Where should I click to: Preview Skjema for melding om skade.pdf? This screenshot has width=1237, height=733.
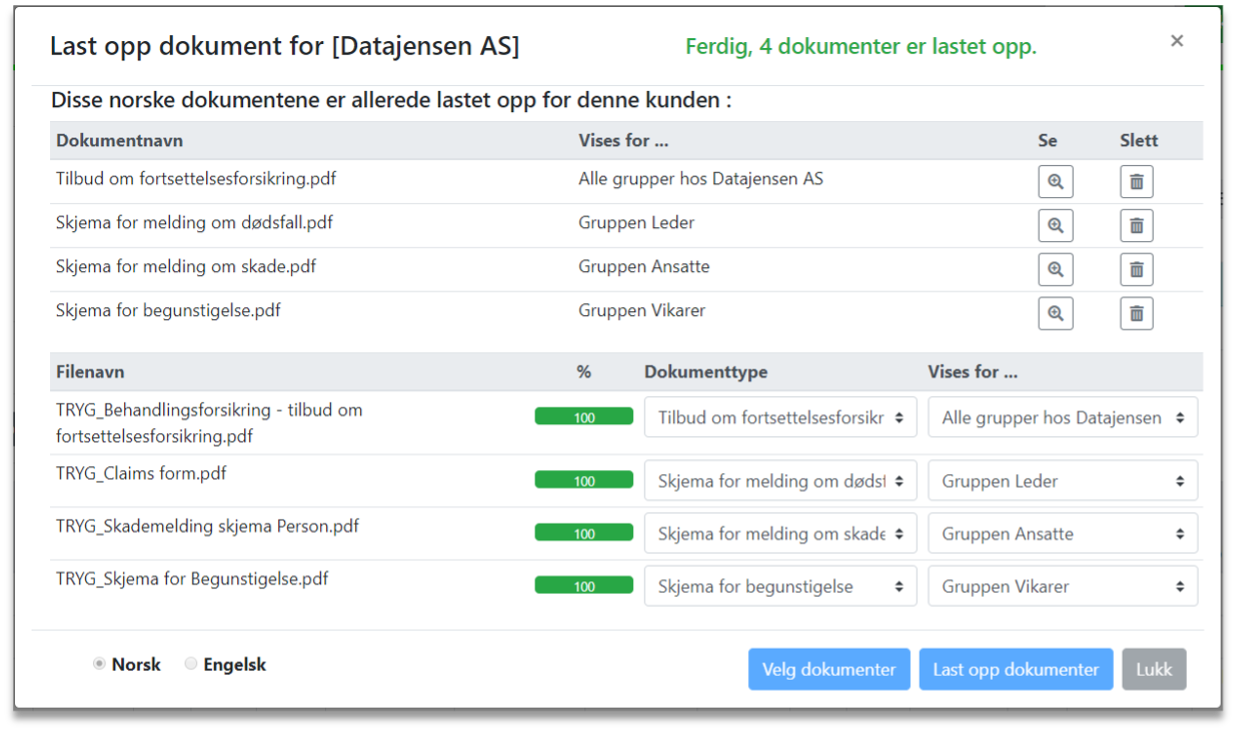coord(1055,270)
